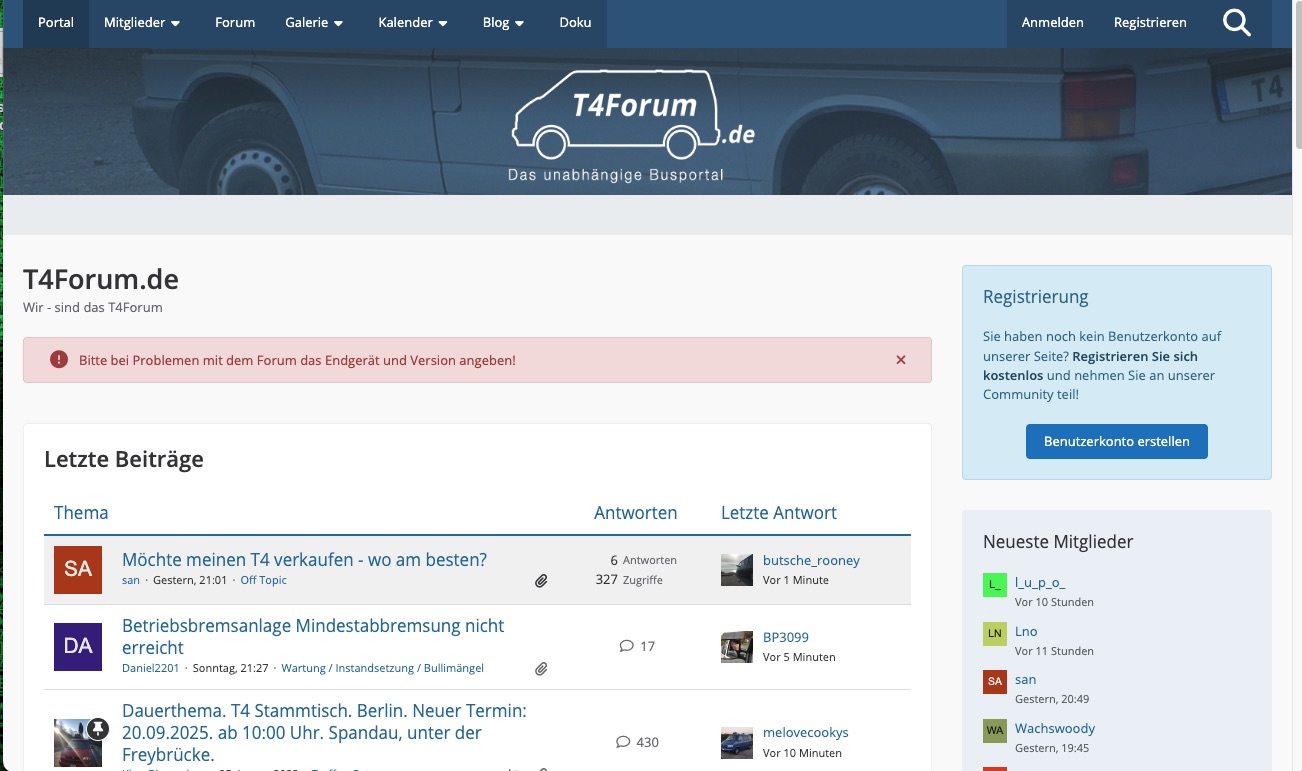Open the search magnifier icon
1302x771 pixels.
(x=1237, y=22)
